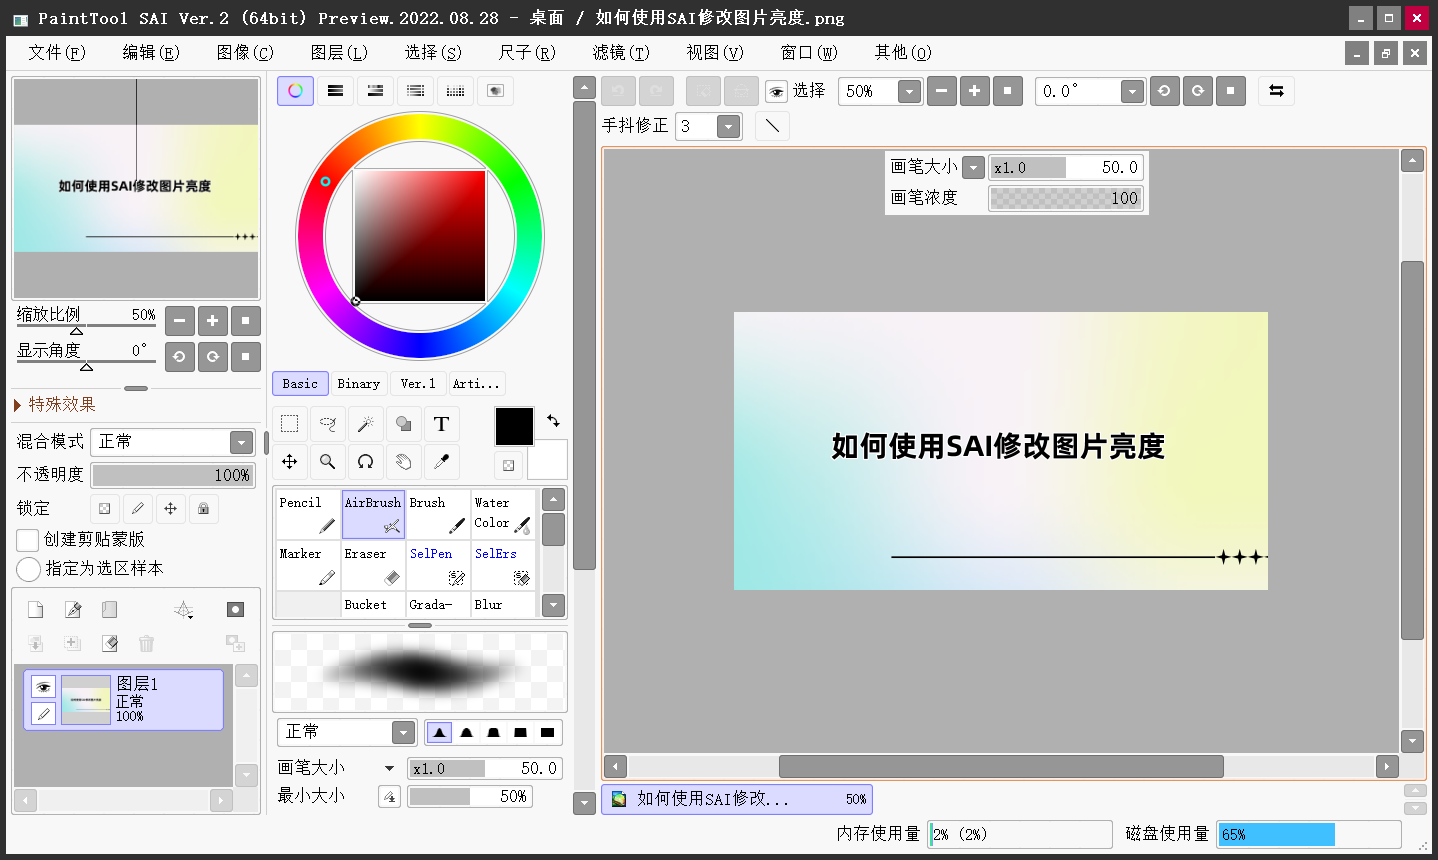Enable the clipping mask checkbox

28,540
